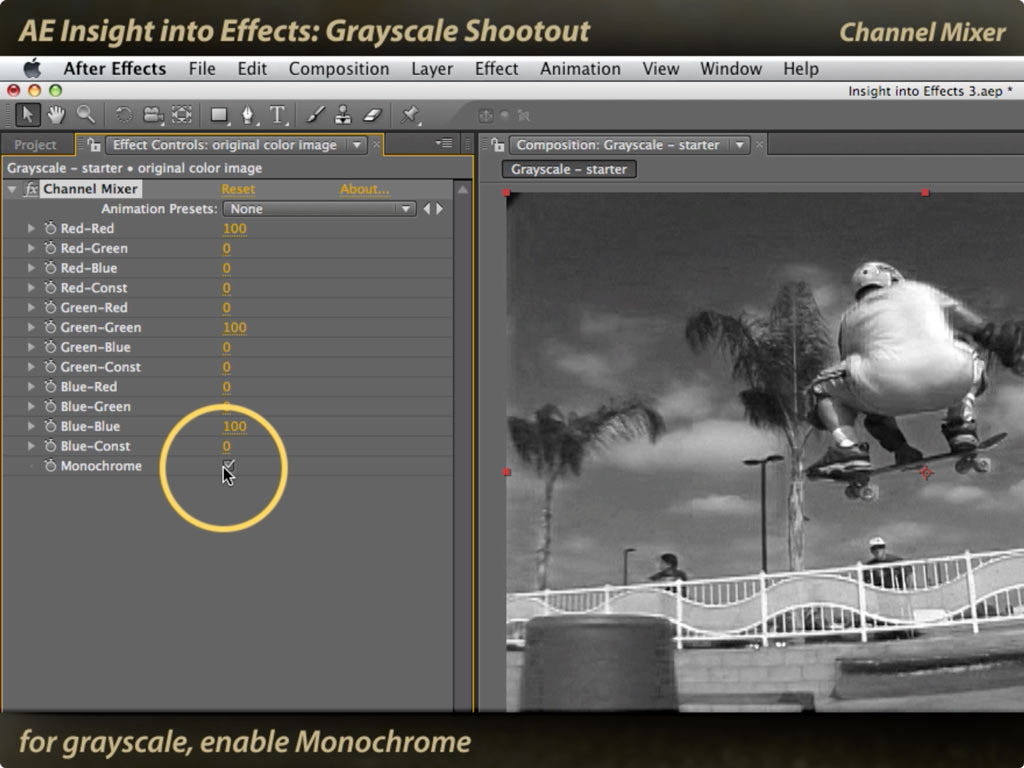This screenshot has width=1024, height=768.
Task: Click the Grayscale – starter flowchart button
Action: tap(569, 169)
